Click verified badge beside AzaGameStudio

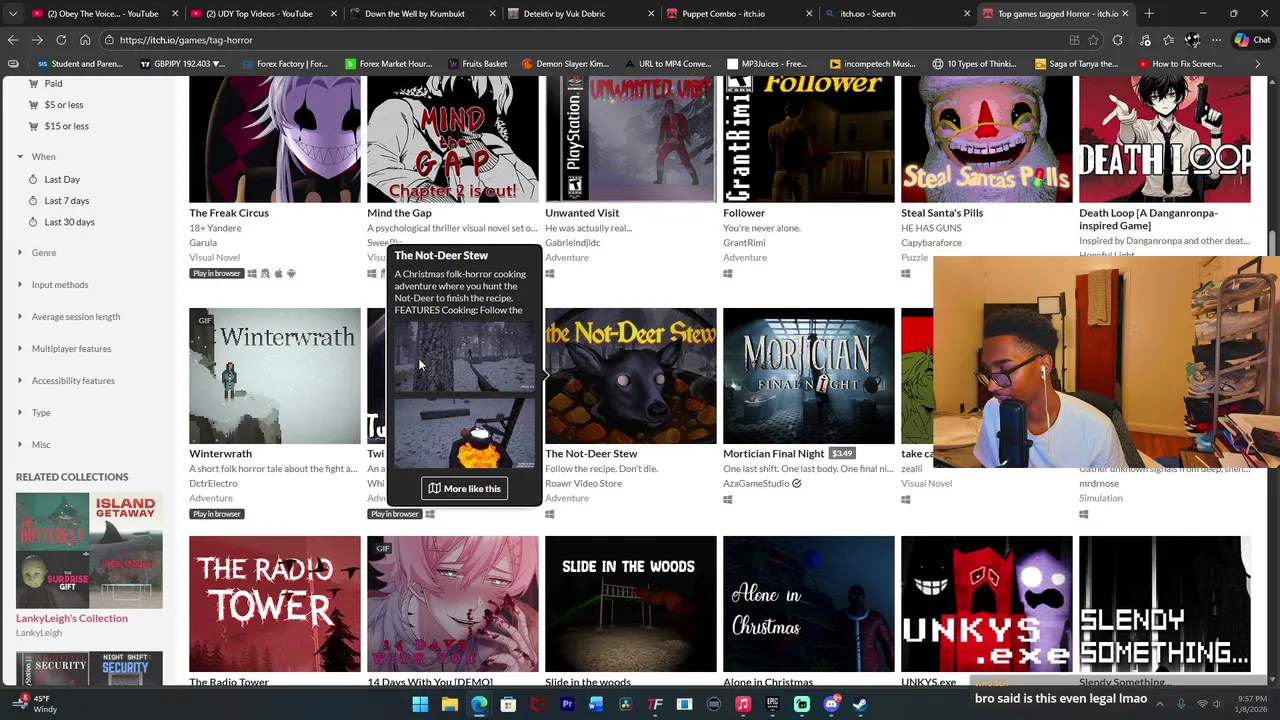[x=797, y=483]
